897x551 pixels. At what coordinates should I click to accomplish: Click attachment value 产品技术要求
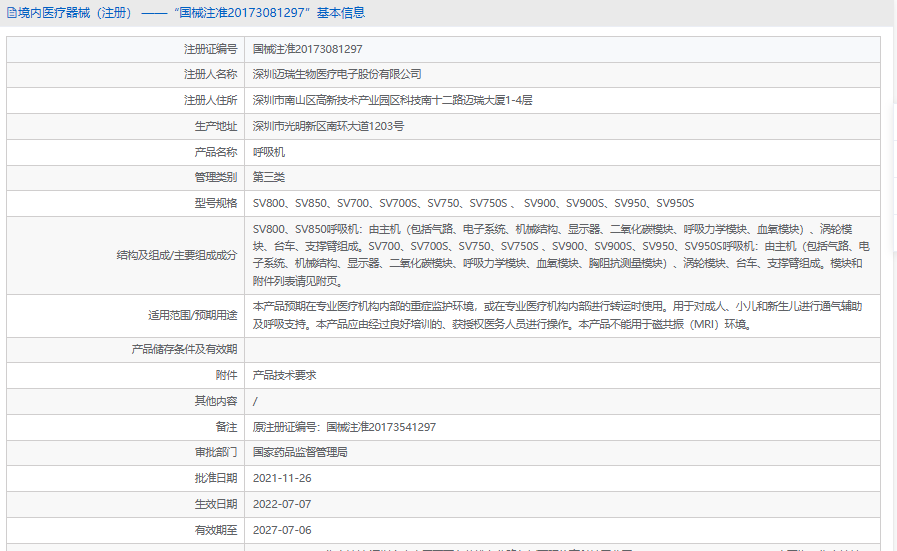[284, 375]
